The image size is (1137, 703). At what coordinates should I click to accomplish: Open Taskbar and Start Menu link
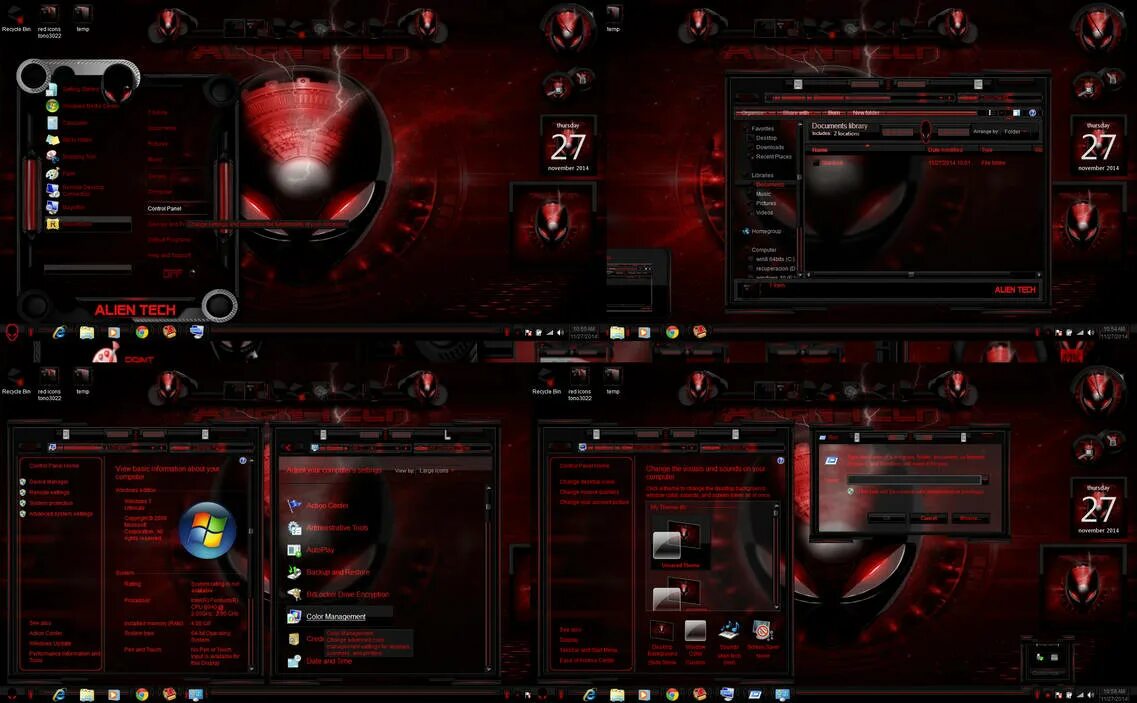588,650
